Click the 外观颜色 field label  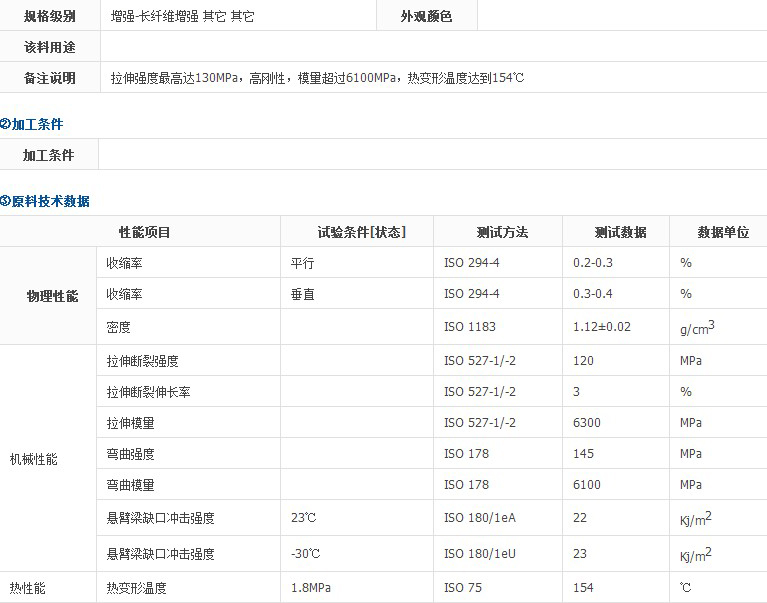(426, 17)
